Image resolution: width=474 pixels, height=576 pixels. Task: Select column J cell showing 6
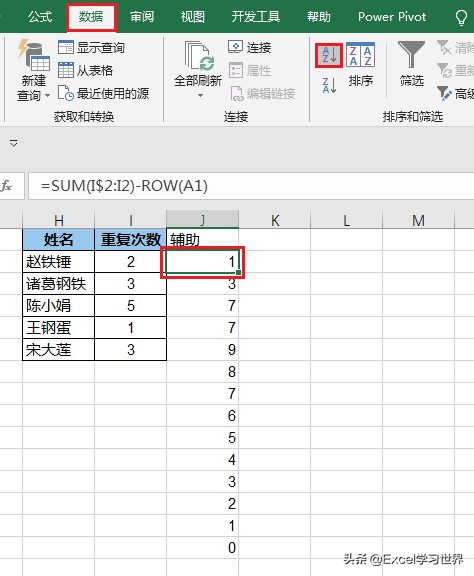(x=202, y=416)
